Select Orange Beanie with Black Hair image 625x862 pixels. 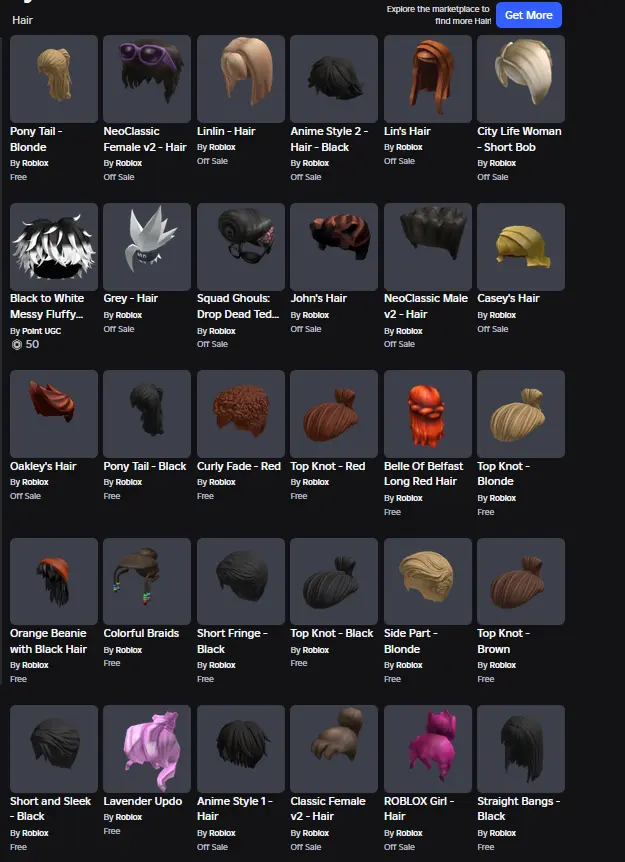pos(54,581)
